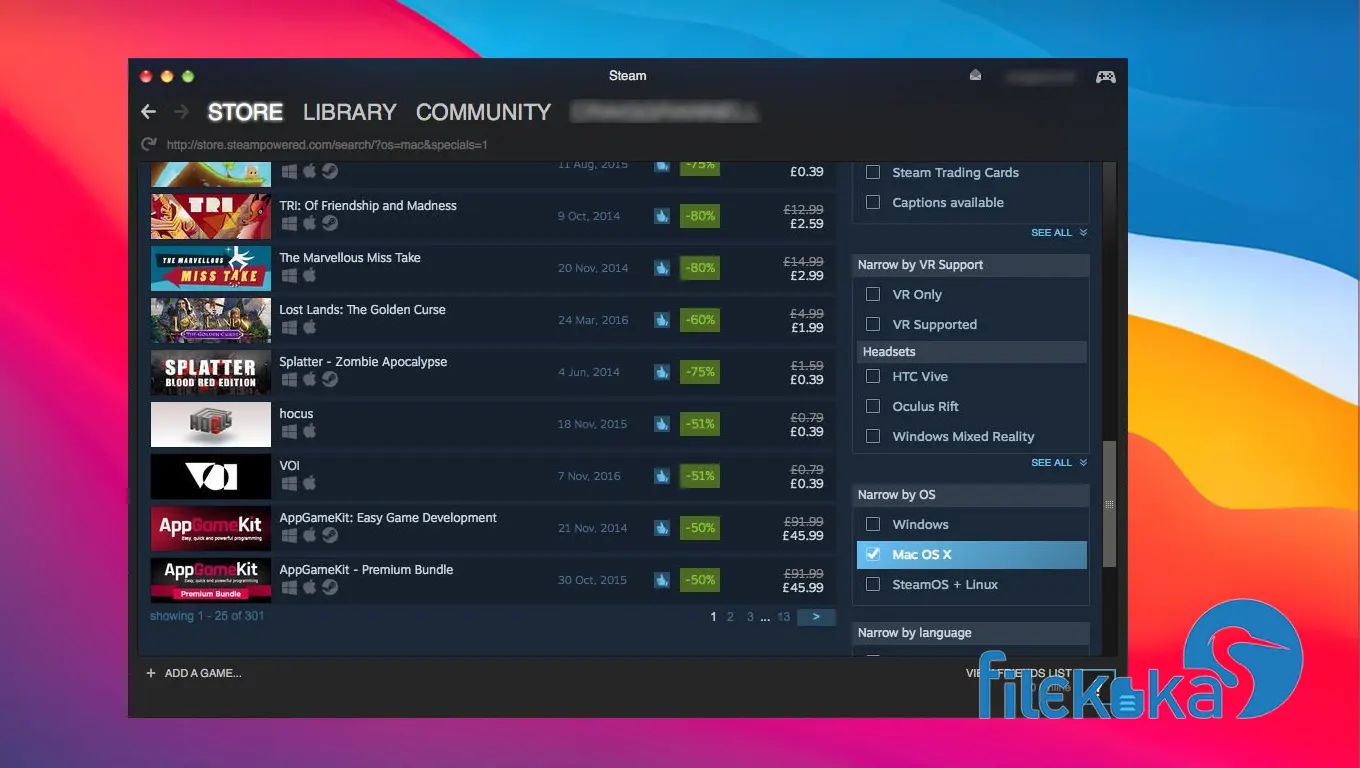Collapse the Narrow by language header
The height and width of the screenshot is (768, 1360).
click(970, 633)
